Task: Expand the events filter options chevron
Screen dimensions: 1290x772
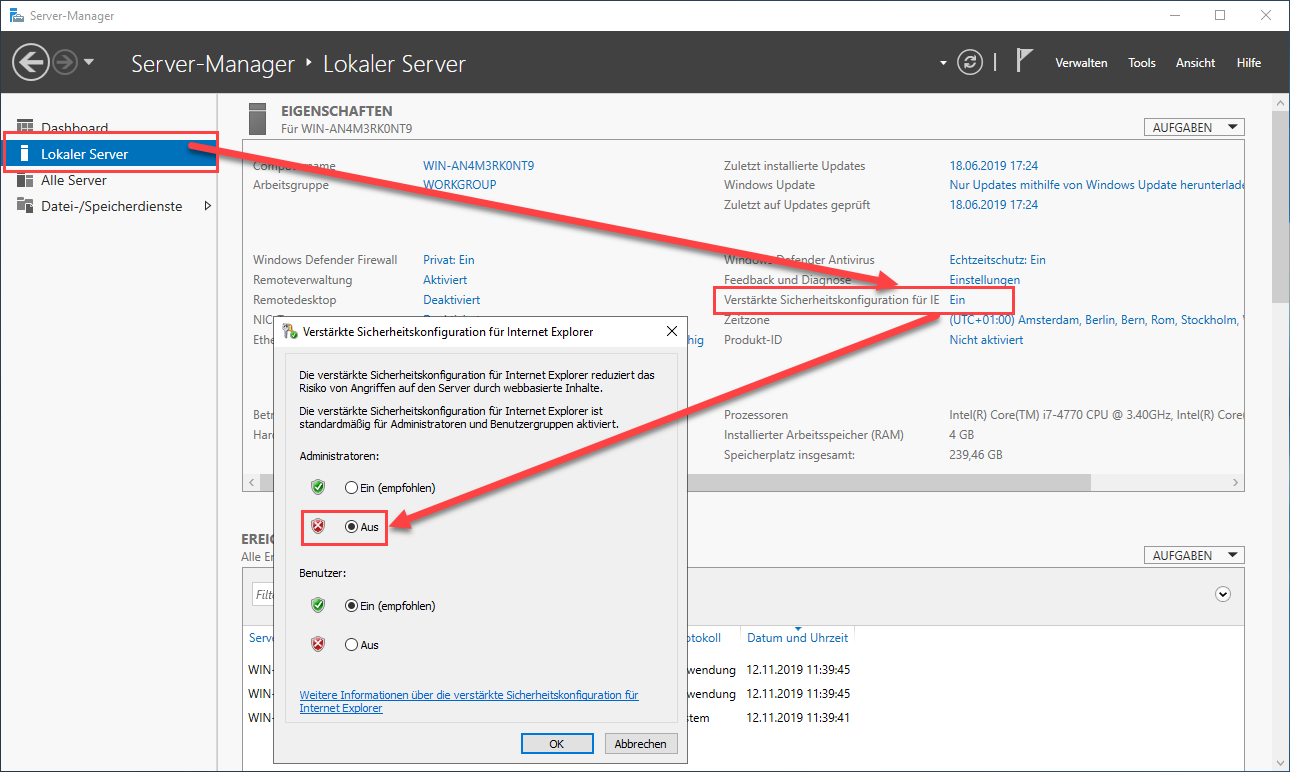Action: coord(1222,594)
